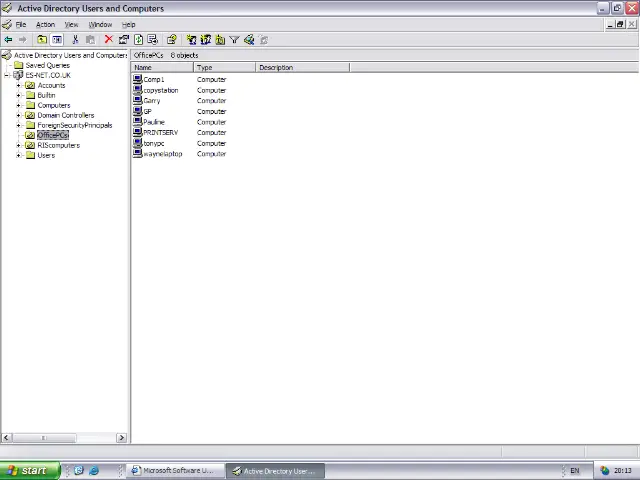Select the waynelaptop computer entry
This screenshot has height=480, width=640.
(x=162, y=154)
